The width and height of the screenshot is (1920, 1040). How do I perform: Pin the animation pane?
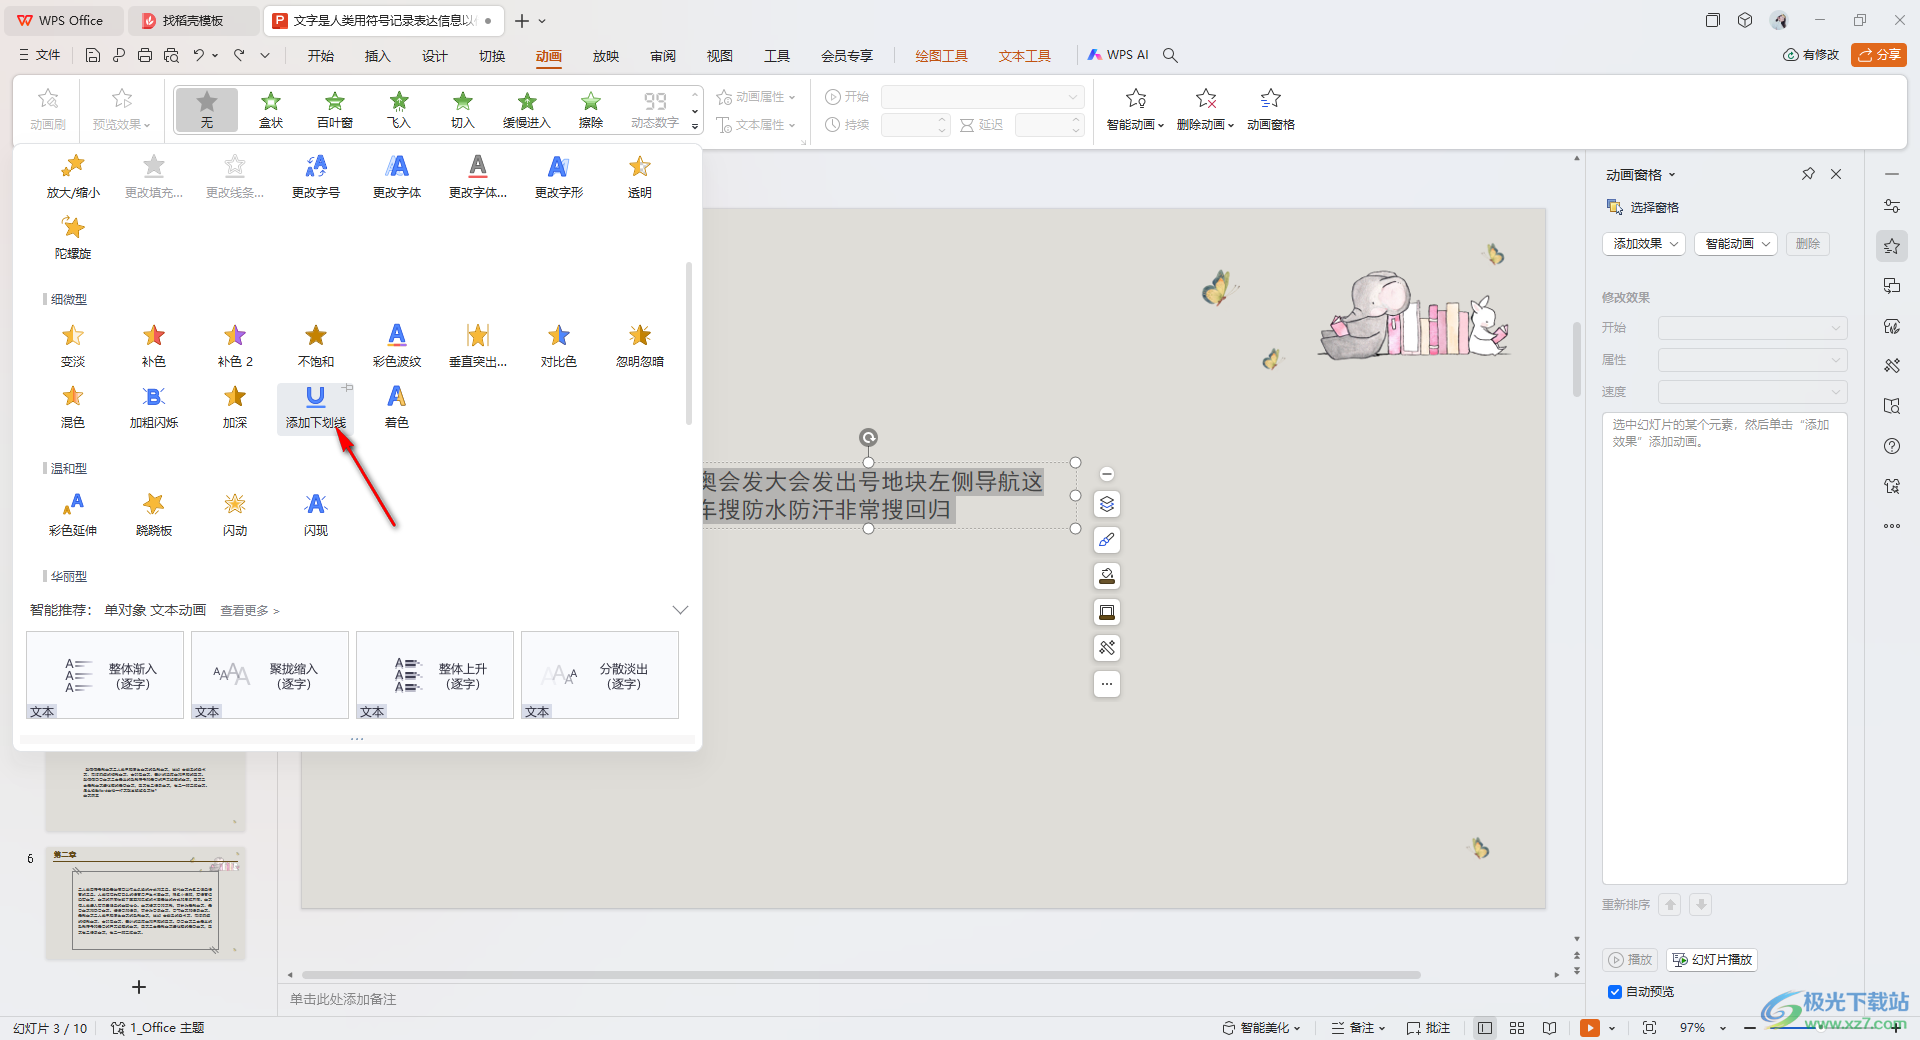(1808, 174)
